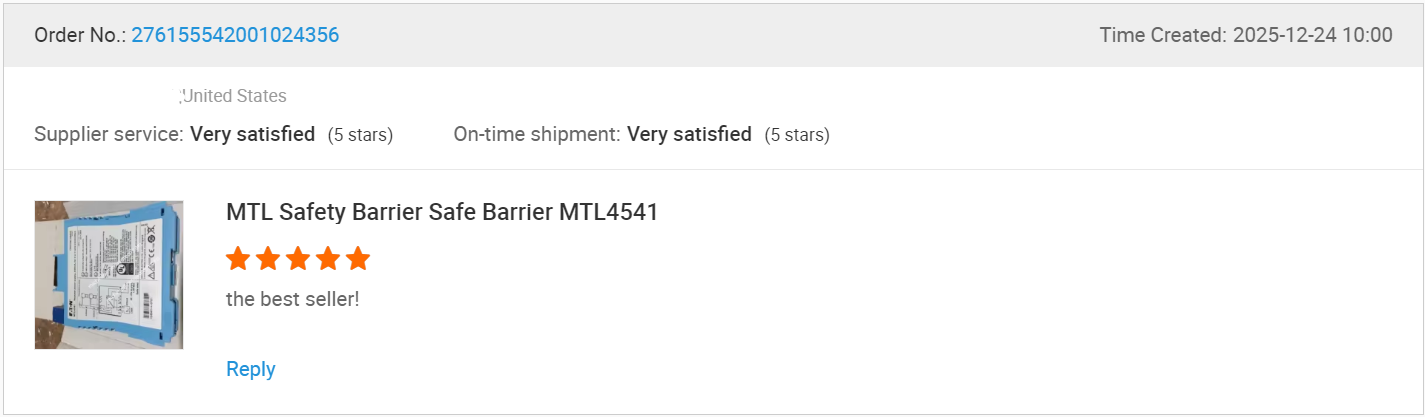Click "(5 stars)" beside Supplier service

point(360,135)
